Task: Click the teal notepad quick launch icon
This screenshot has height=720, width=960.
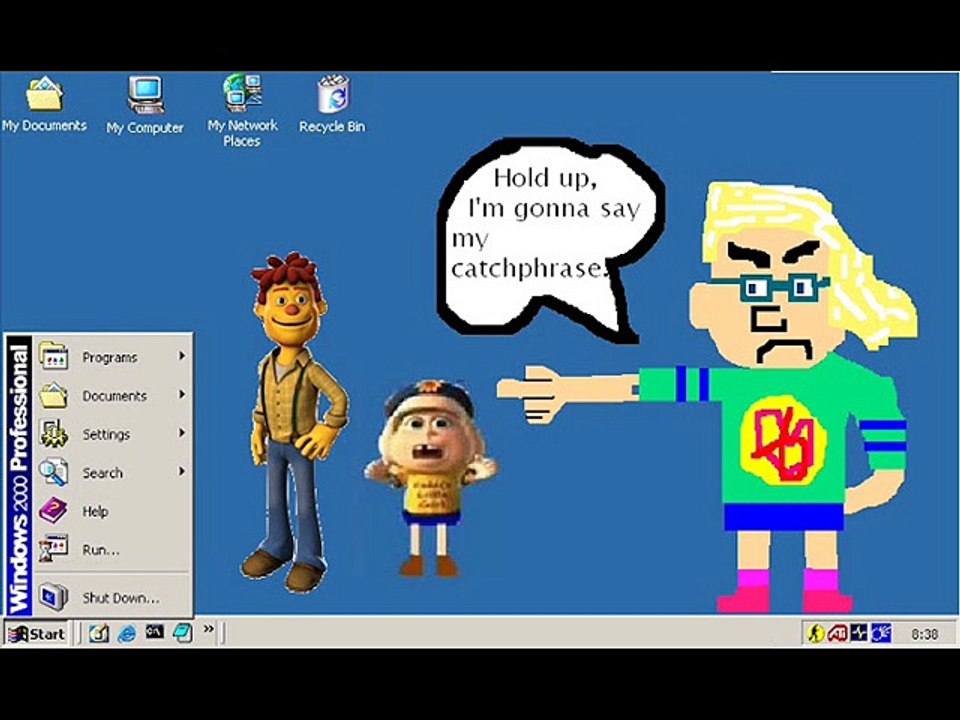Action: [x=182, y=632]
